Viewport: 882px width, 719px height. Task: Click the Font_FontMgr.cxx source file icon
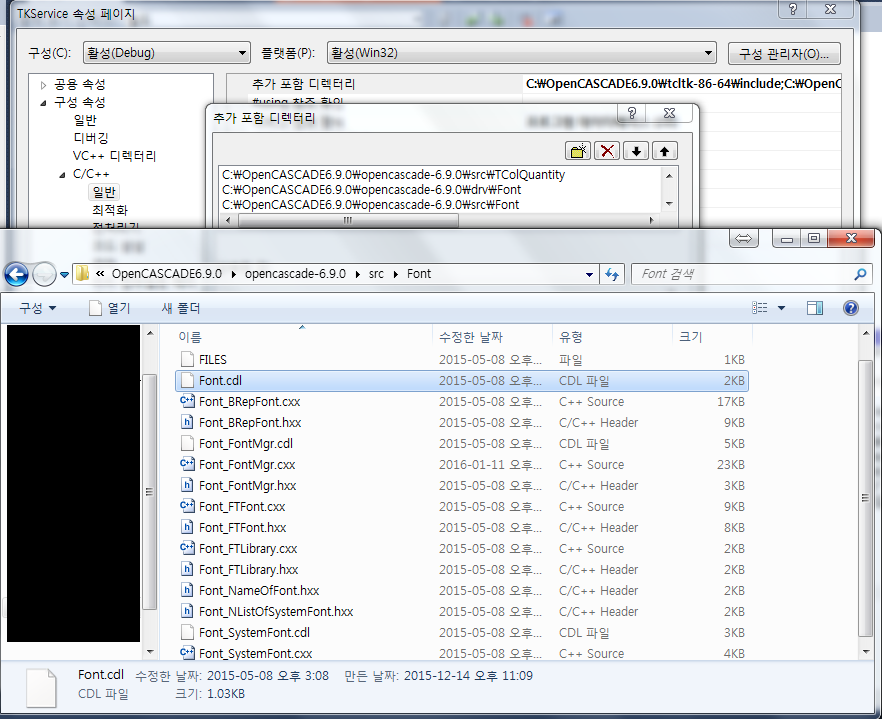[187, 464]
